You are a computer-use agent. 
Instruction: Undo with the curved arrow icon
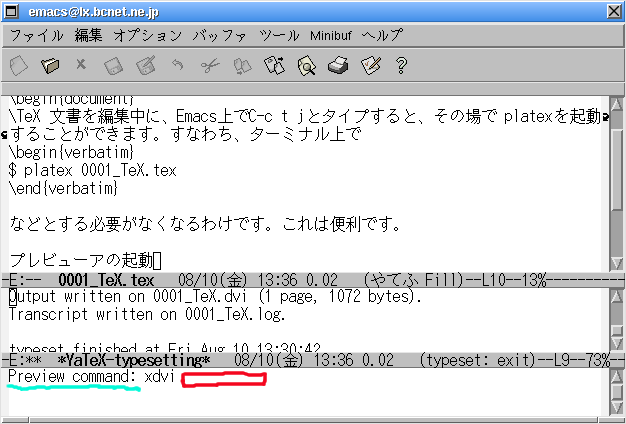click(178, 64)
